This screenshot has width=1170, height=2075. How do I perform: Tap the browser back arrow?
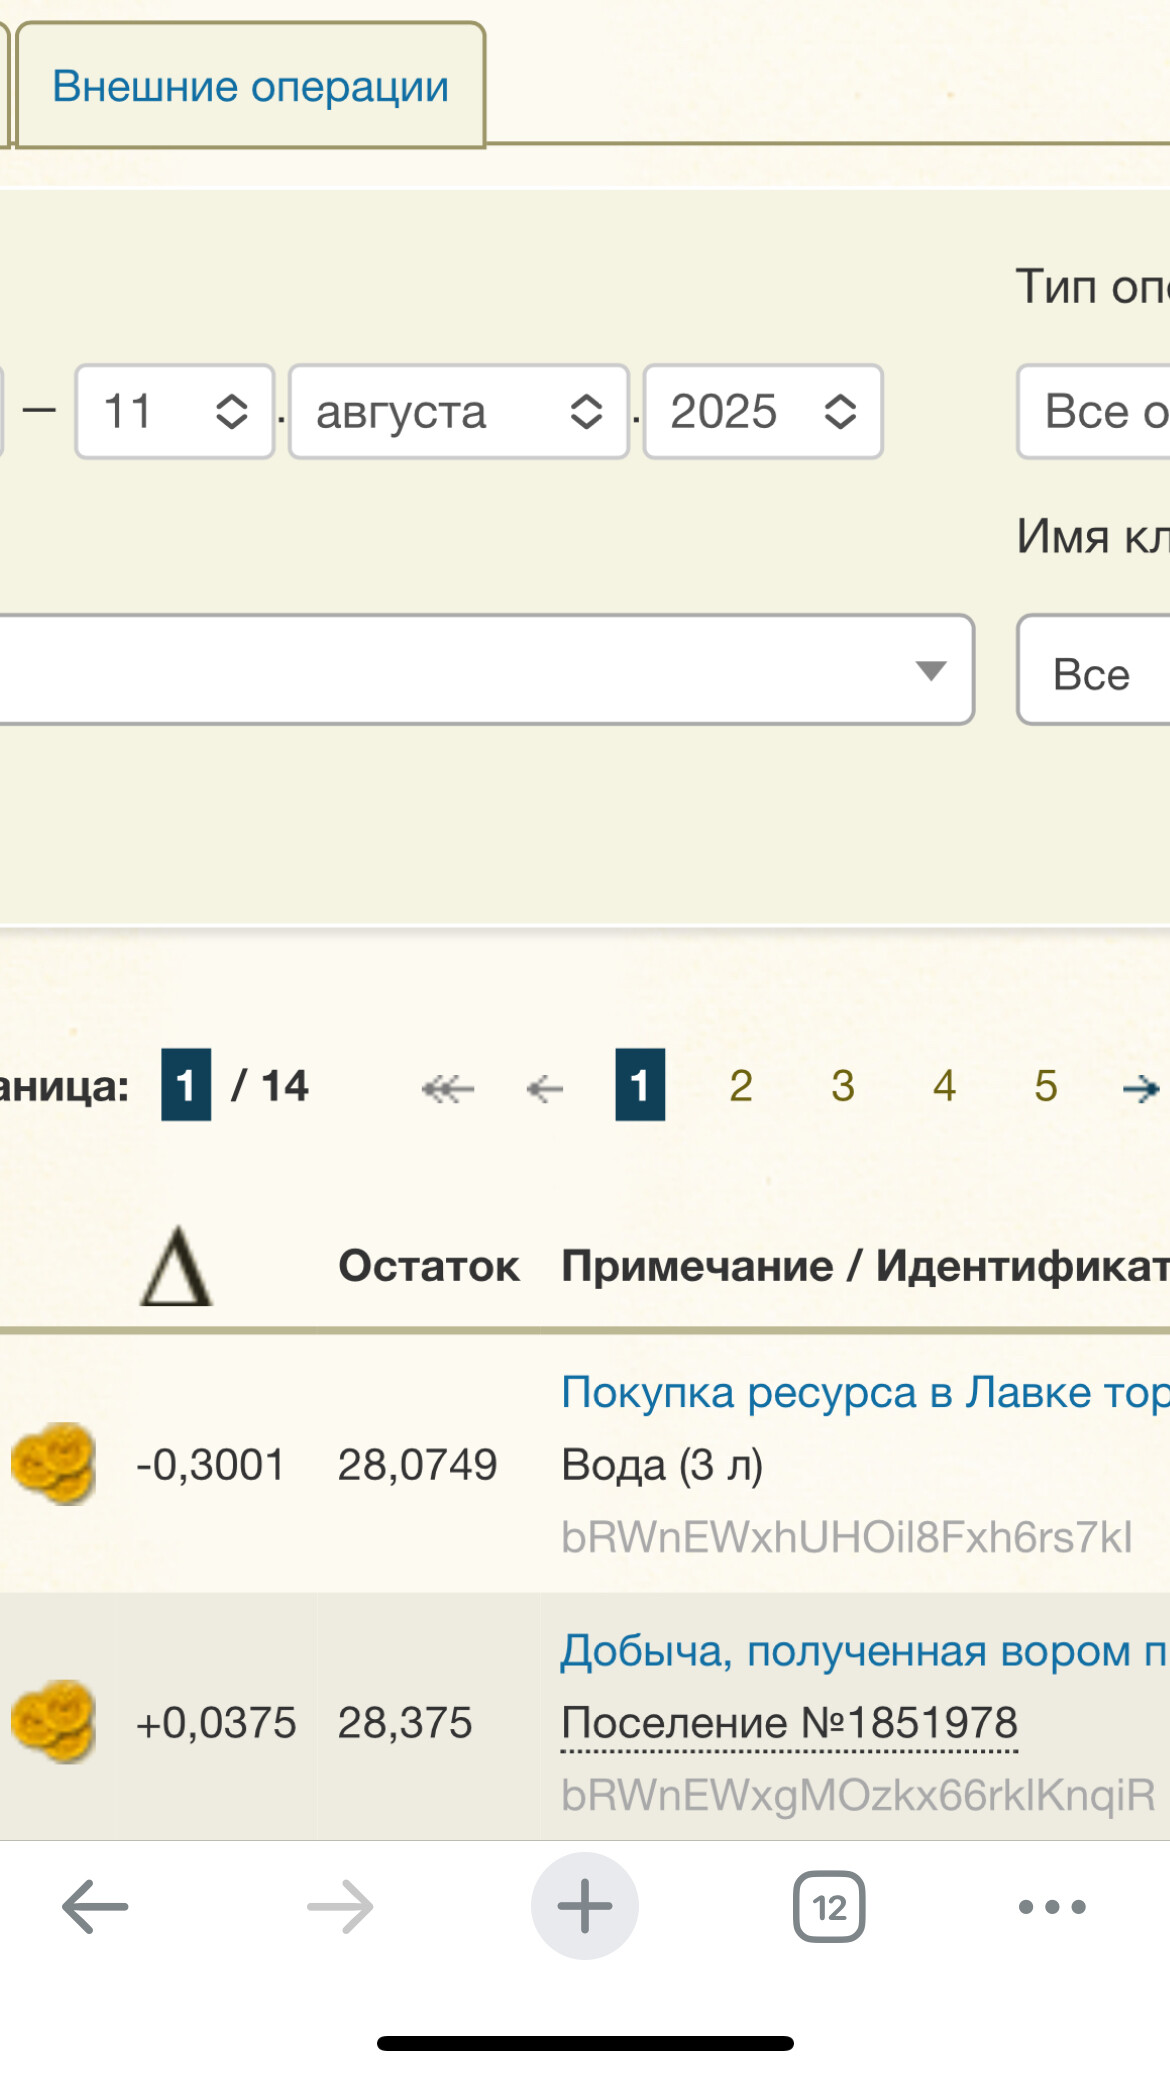(x=95, y=1907)
